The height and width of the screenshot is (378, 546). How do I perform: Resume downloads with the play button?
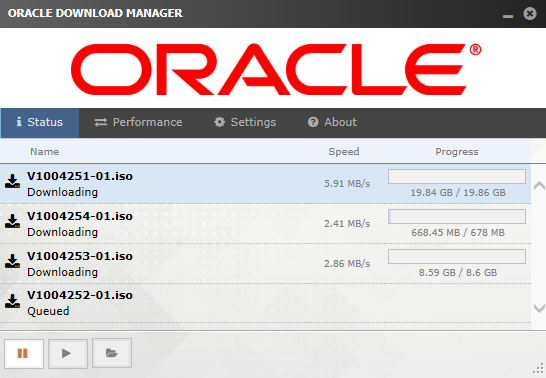tap(68, 353)
